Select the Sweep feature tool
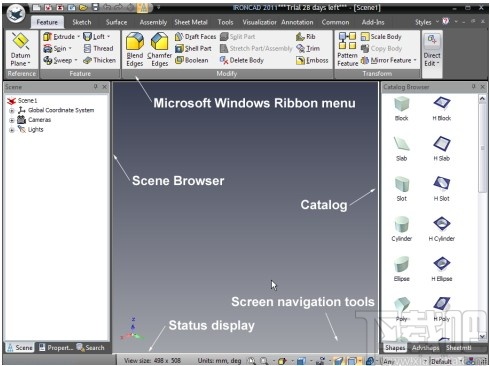490x366 pixels. [x=58, y=60]
